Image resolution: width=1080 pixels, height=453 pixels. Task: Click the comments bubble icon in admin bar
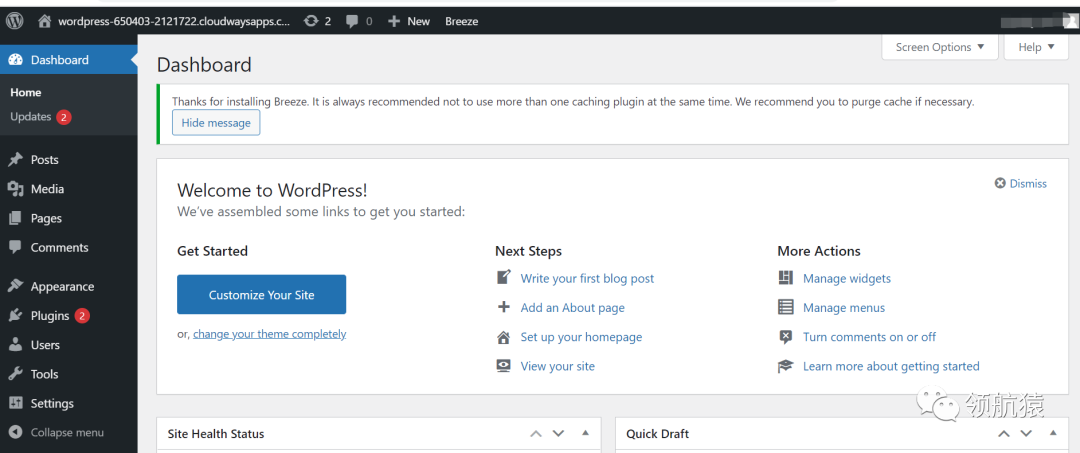[352, 21]
